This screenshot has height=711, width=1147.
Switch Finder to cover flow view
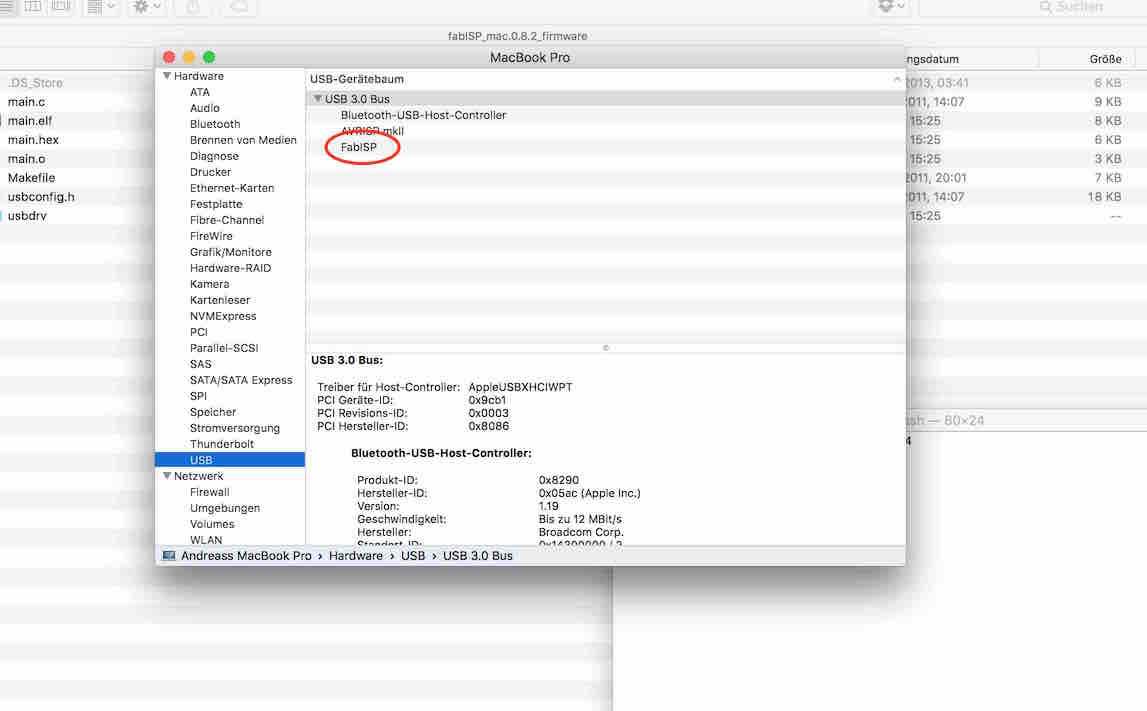click(61, 7)
